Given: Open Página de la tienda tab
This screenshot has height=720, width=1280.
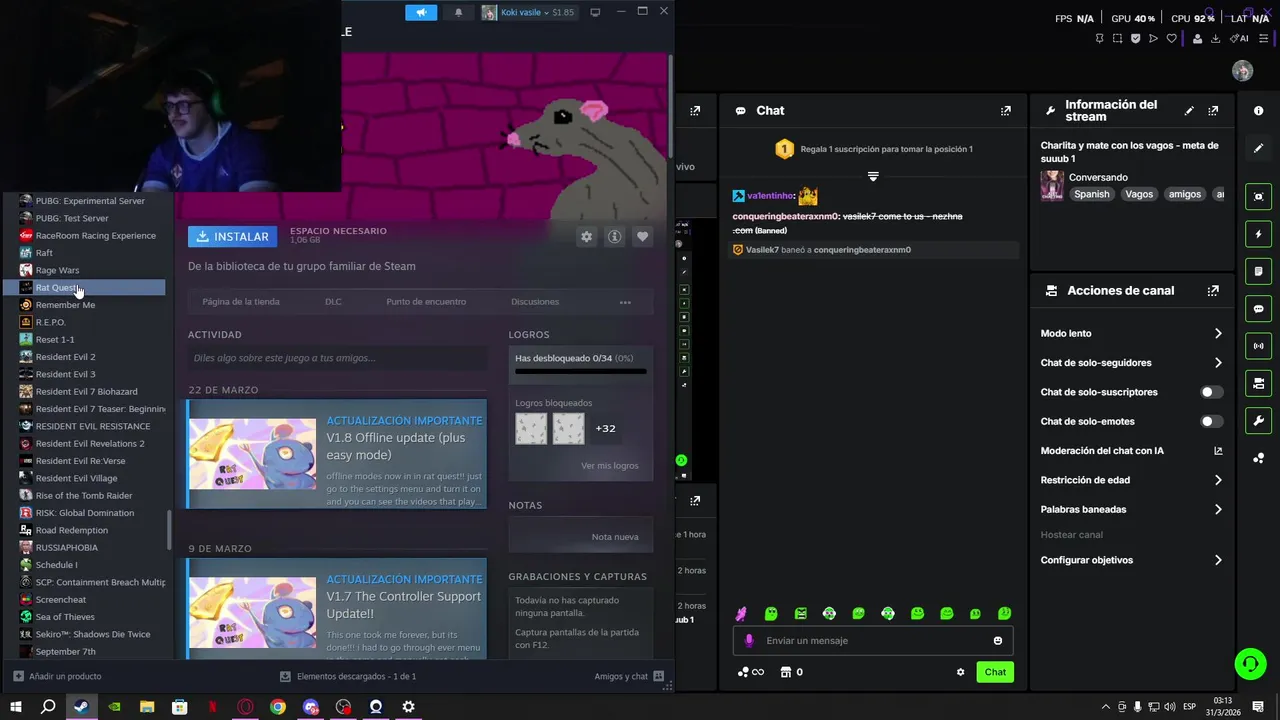Looking at the screenshot, I should tap(241, 301).
